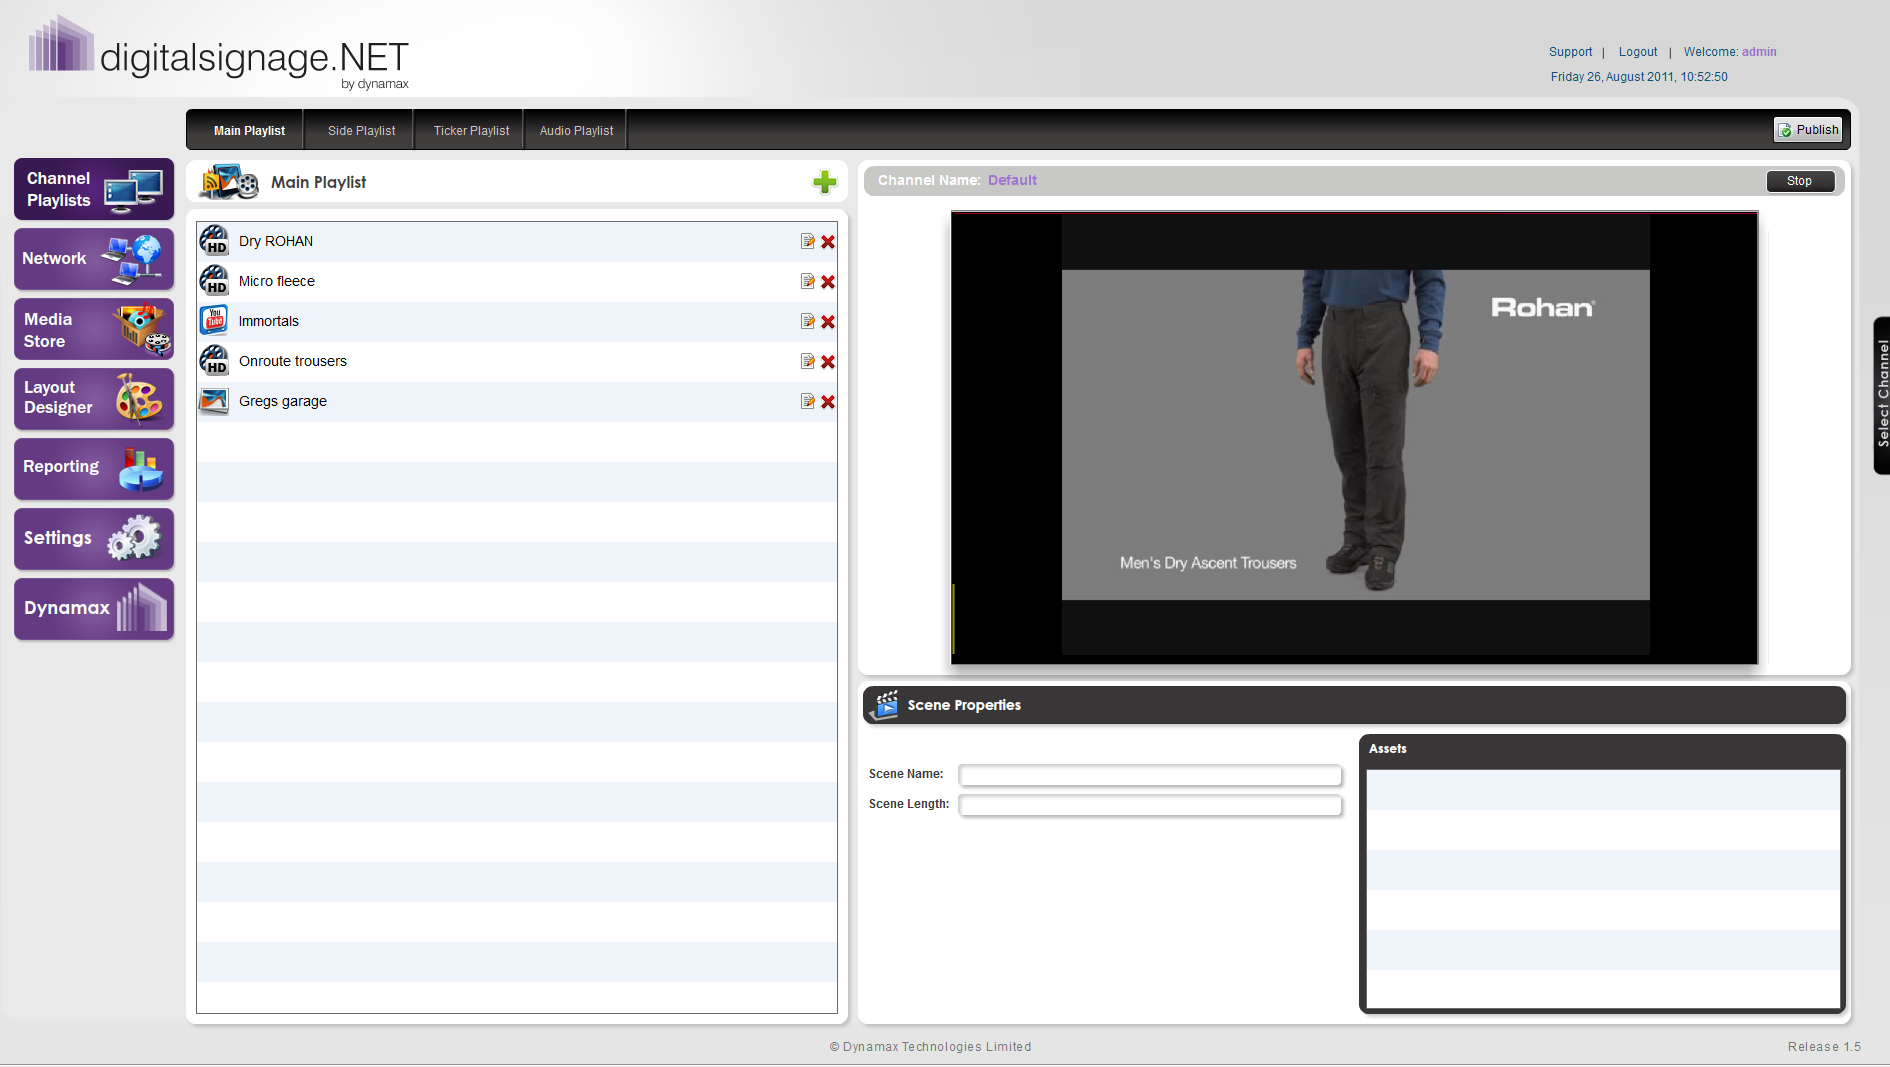Click the Dynamax Technologies Limited footer text
This screenshot has height=1067, width=1890.
[x=930, y=1047]
